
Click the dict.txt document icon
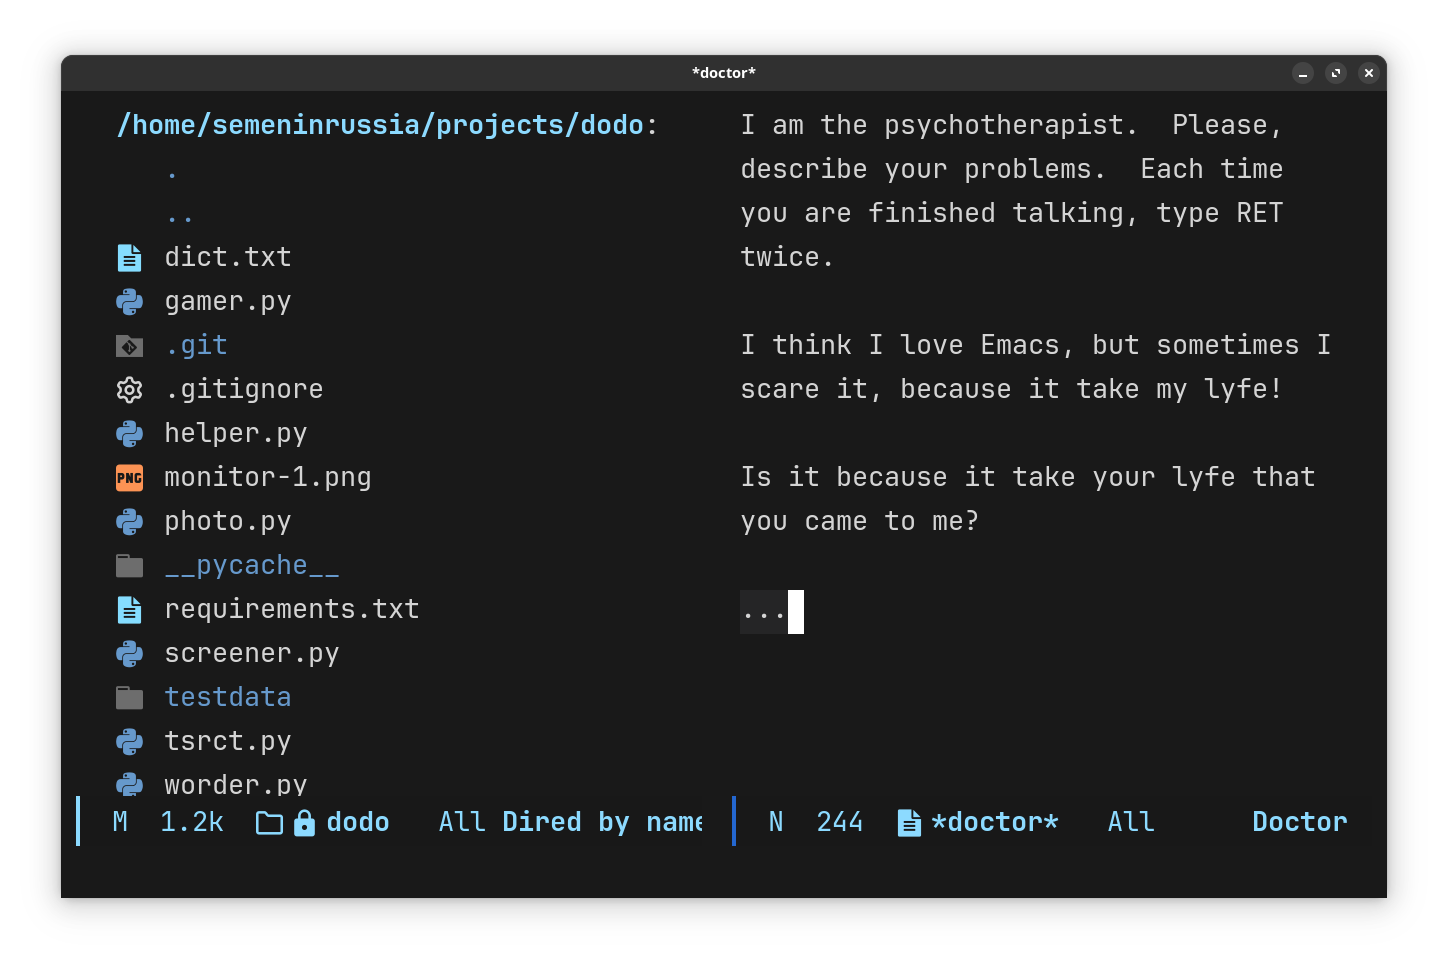point(129,258)
